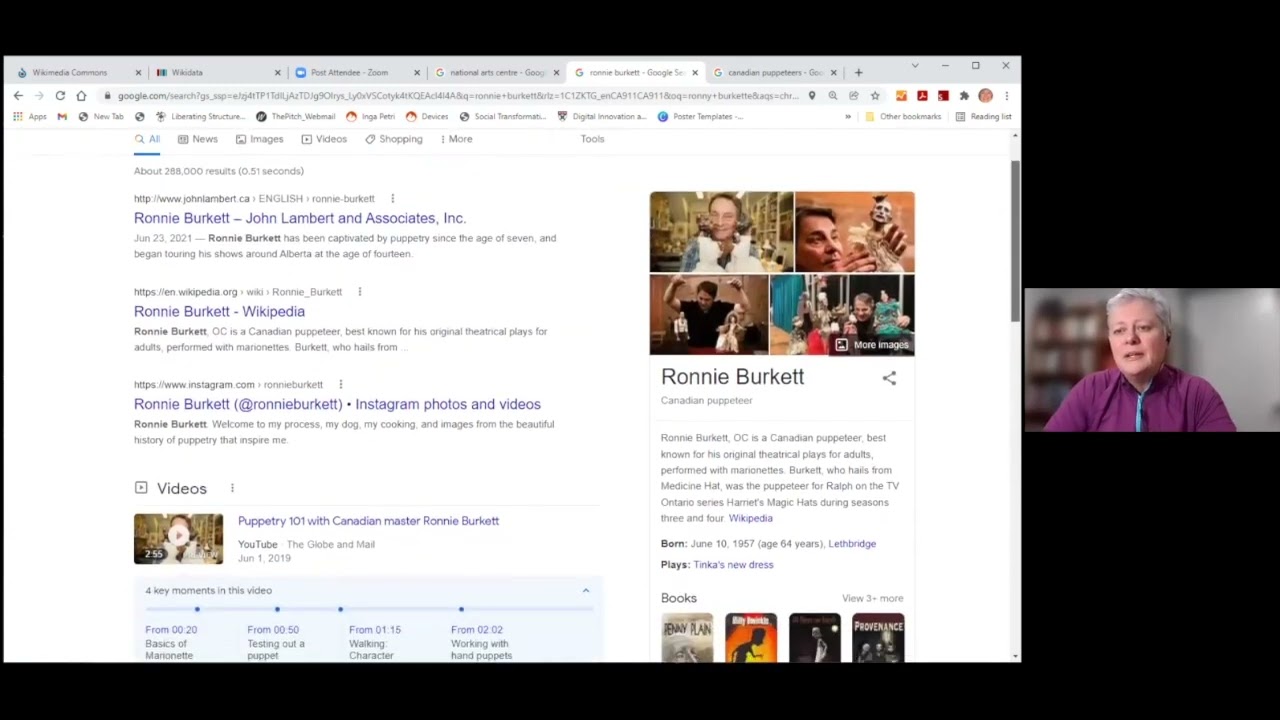Bookmark this page with the star icon

click(x=875, y=96)
